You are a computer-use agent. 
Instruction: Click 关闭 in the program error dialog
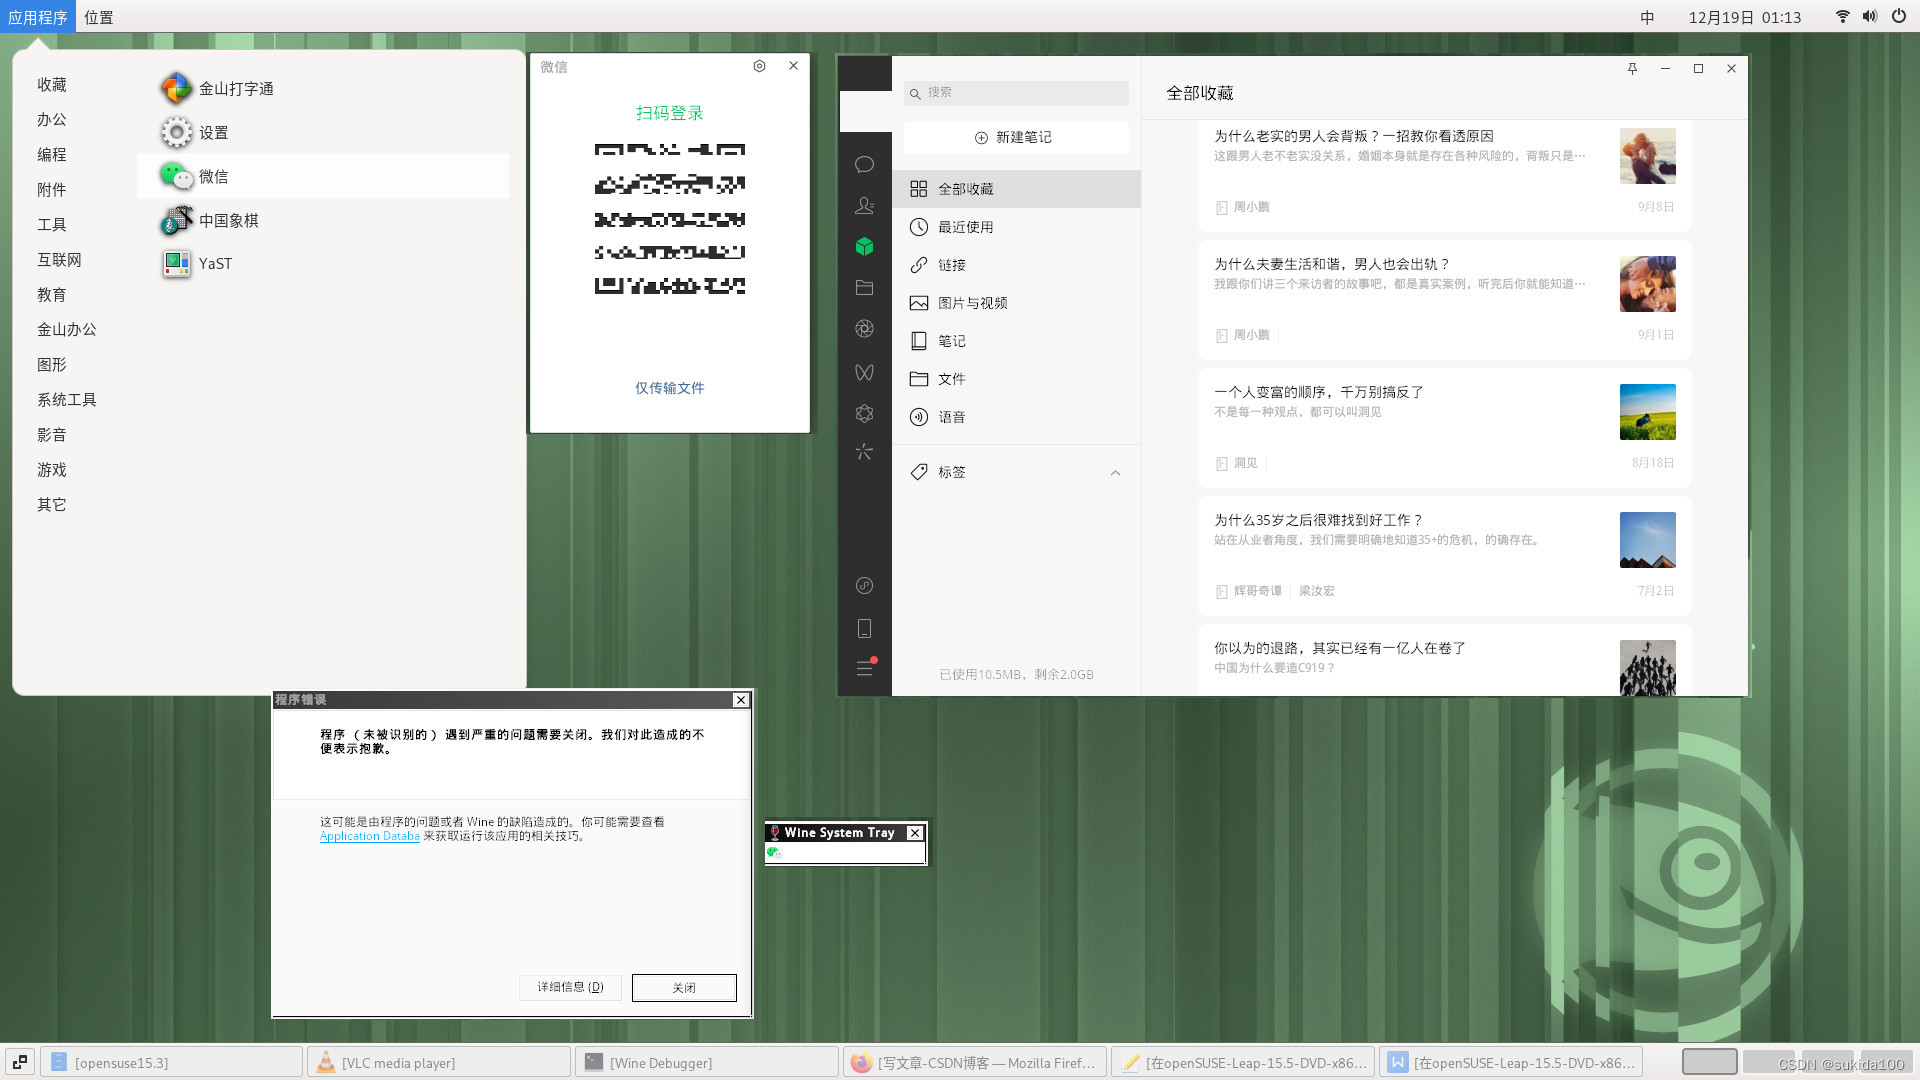pos(684,987)
